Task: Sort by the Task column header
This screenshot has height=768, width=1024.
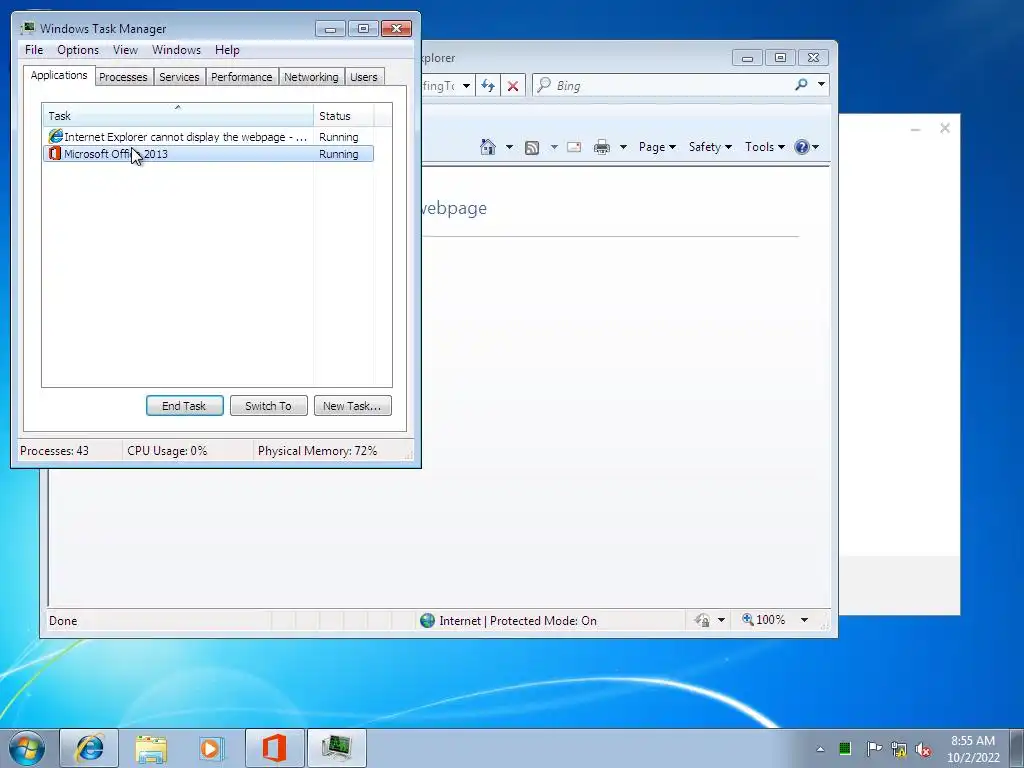Action: 178,116
